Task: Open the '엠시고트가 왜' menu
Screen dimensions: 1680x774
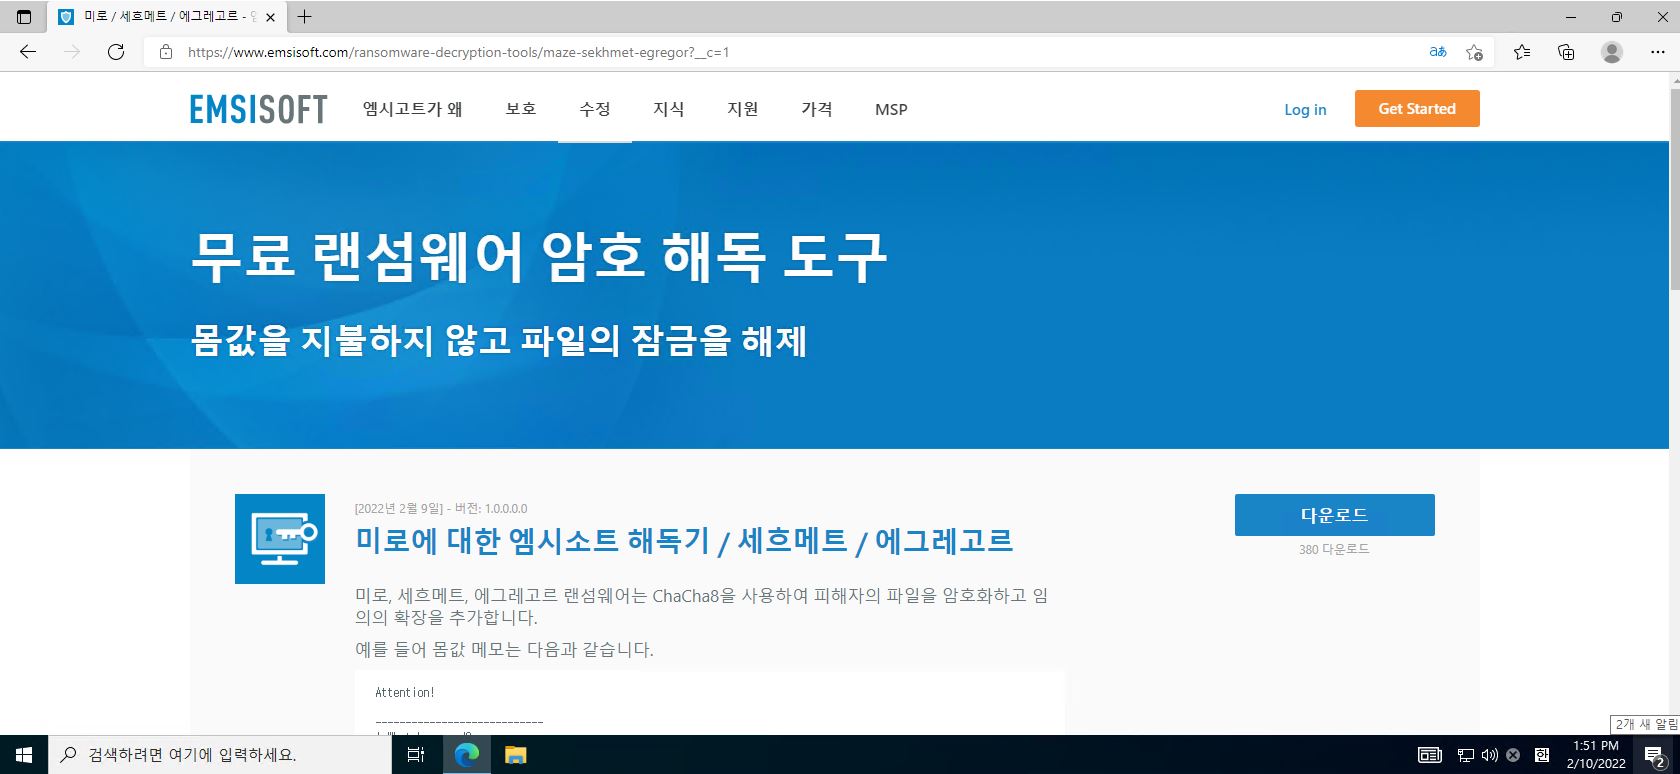Action: (x=412, y=109)
